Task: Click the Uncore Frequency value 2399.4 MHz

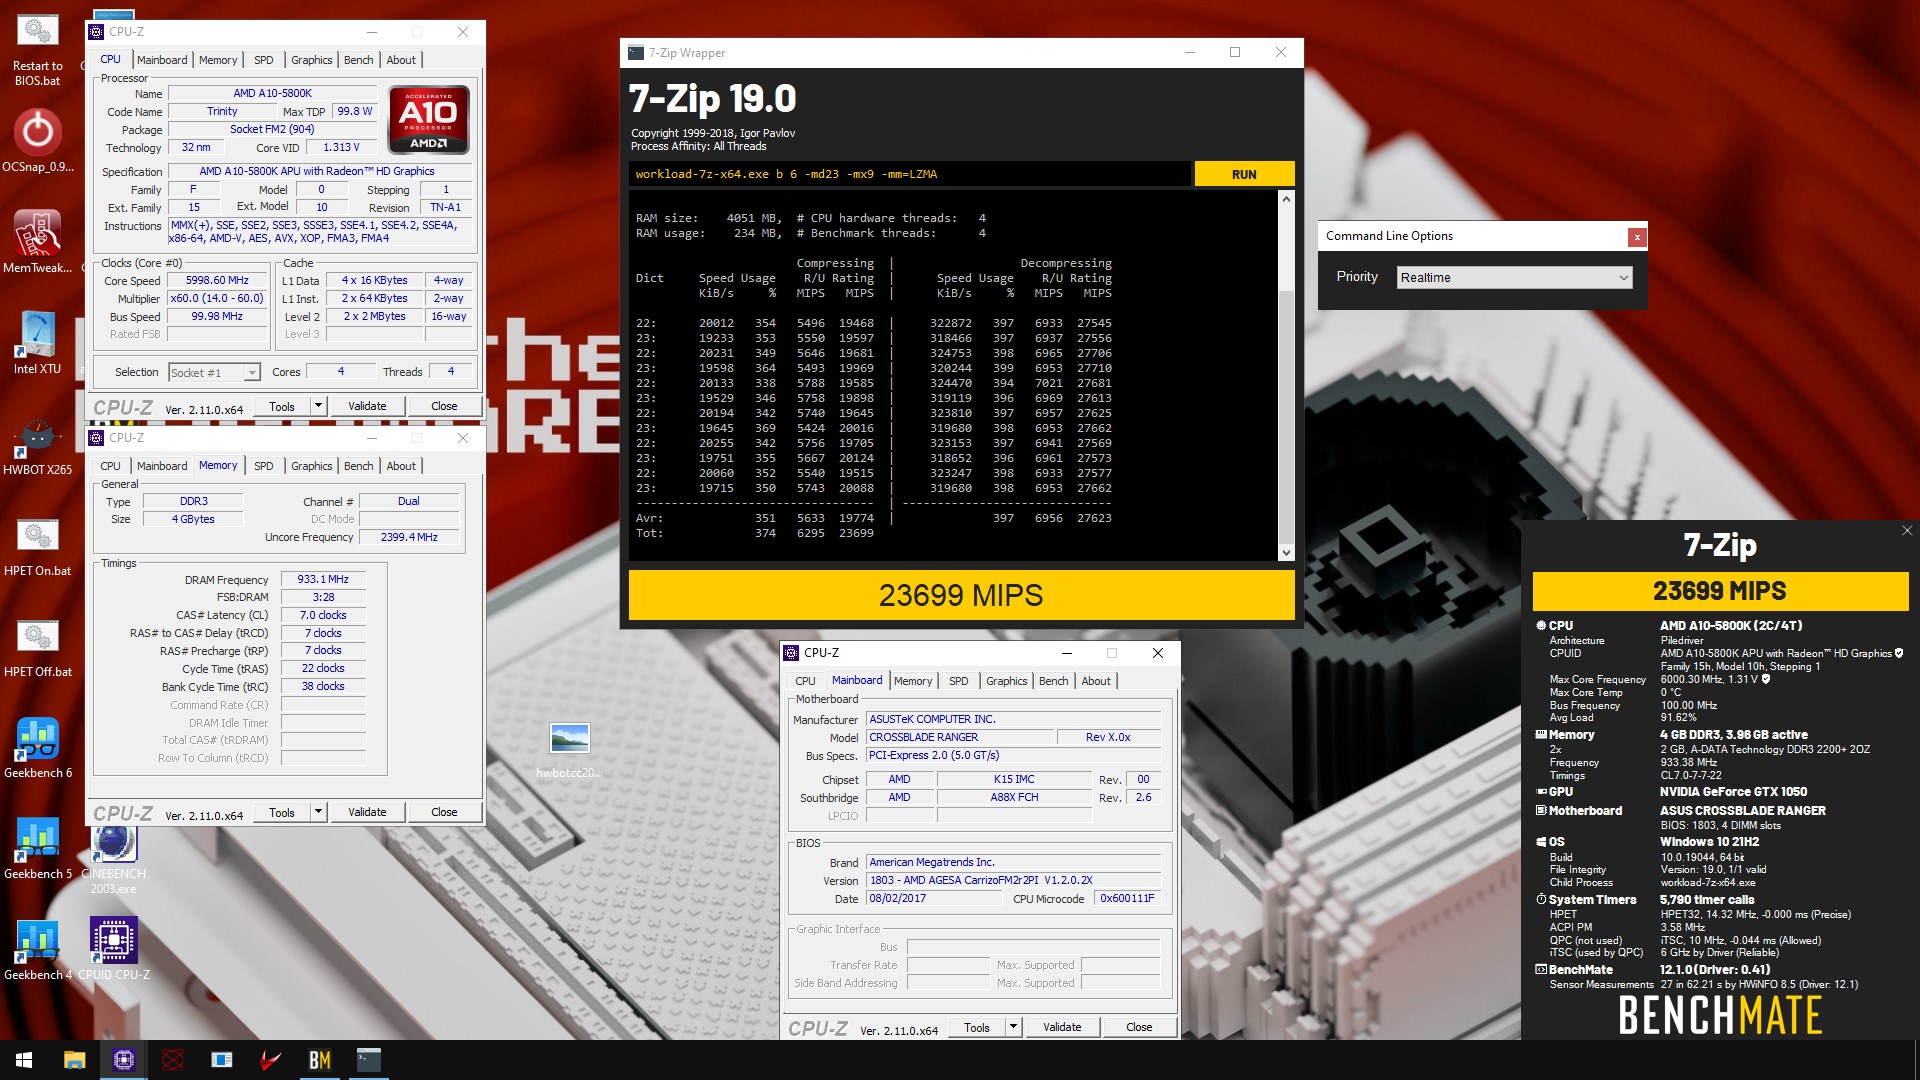Action: 409,537
